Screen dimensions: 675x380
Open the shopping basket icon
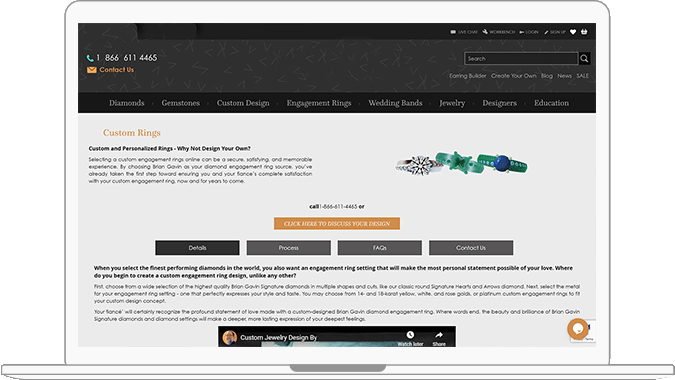click(x=584, y=31)
